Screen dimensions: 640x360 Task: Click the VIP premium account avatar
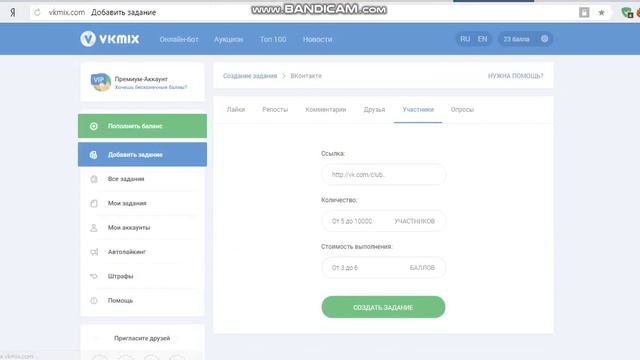point(100,82)
